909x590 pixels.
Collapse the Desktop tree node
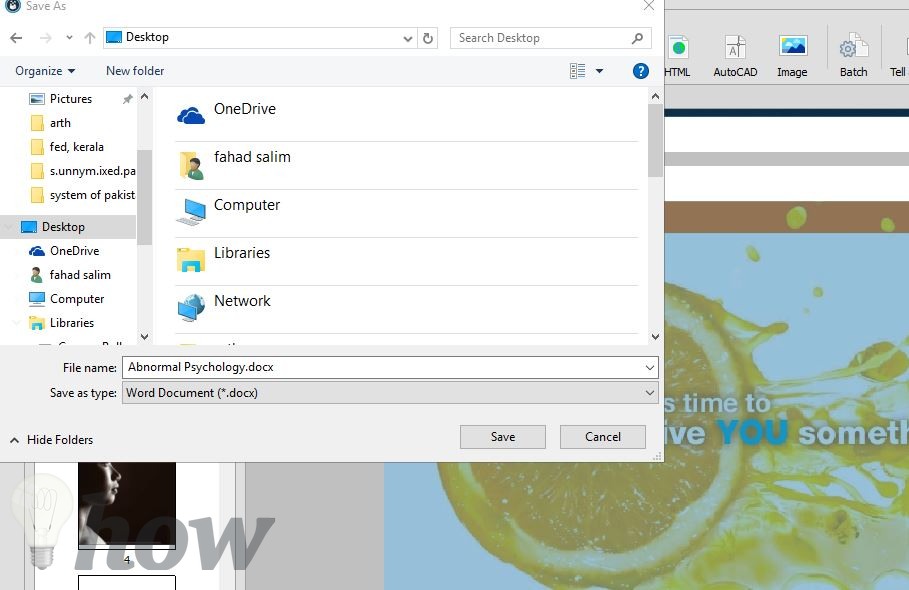tap(8, 227)
